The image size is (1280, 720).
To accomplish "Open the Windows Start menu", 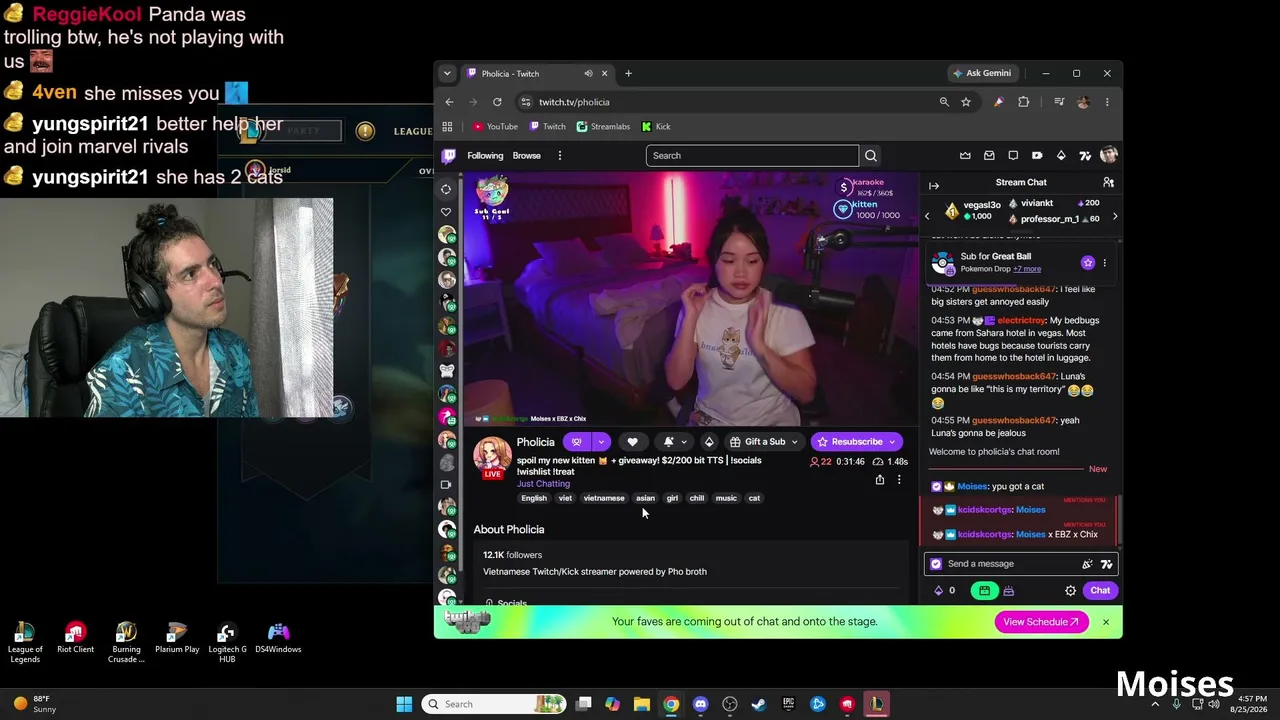I will 404,704.
